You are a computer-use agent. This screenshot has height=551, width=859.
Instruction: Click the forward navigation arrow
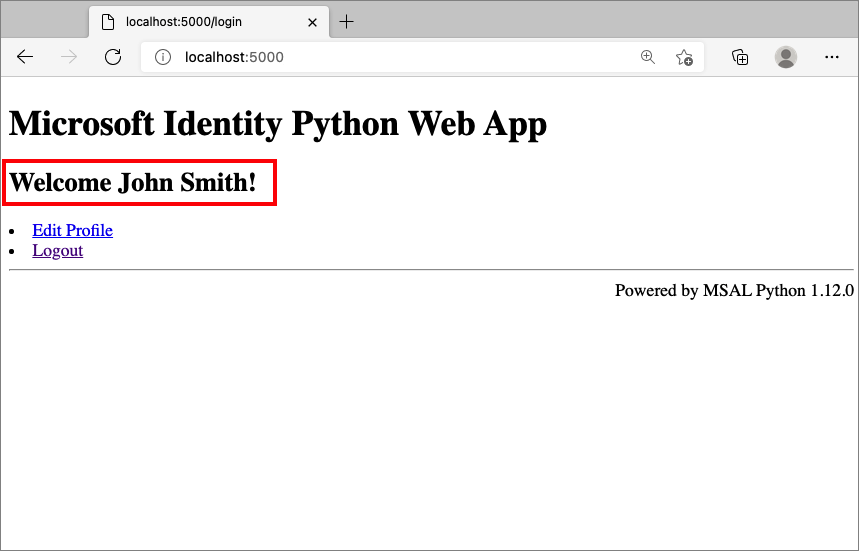[x=69, y=57]
